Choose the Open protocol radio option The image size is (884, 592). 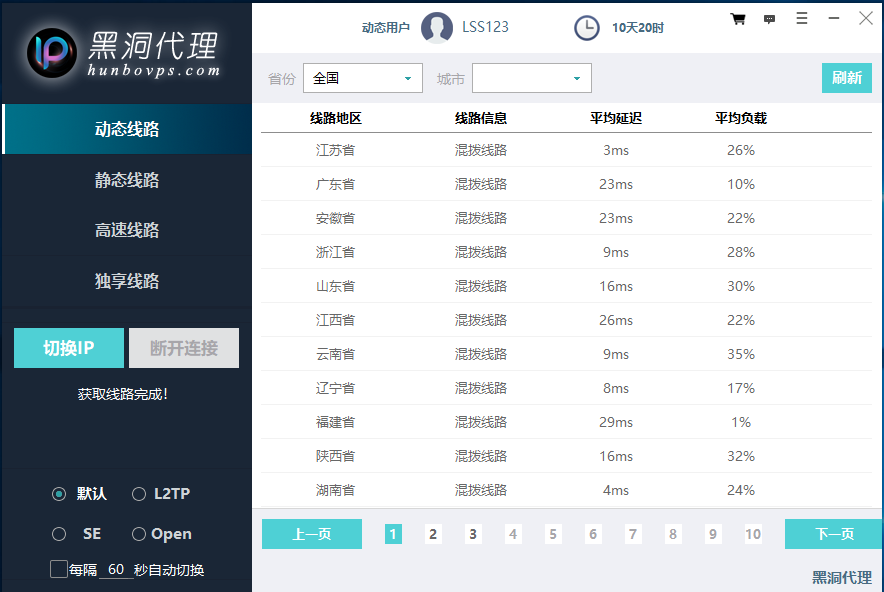pyautogui.click(x=139, y=534)
